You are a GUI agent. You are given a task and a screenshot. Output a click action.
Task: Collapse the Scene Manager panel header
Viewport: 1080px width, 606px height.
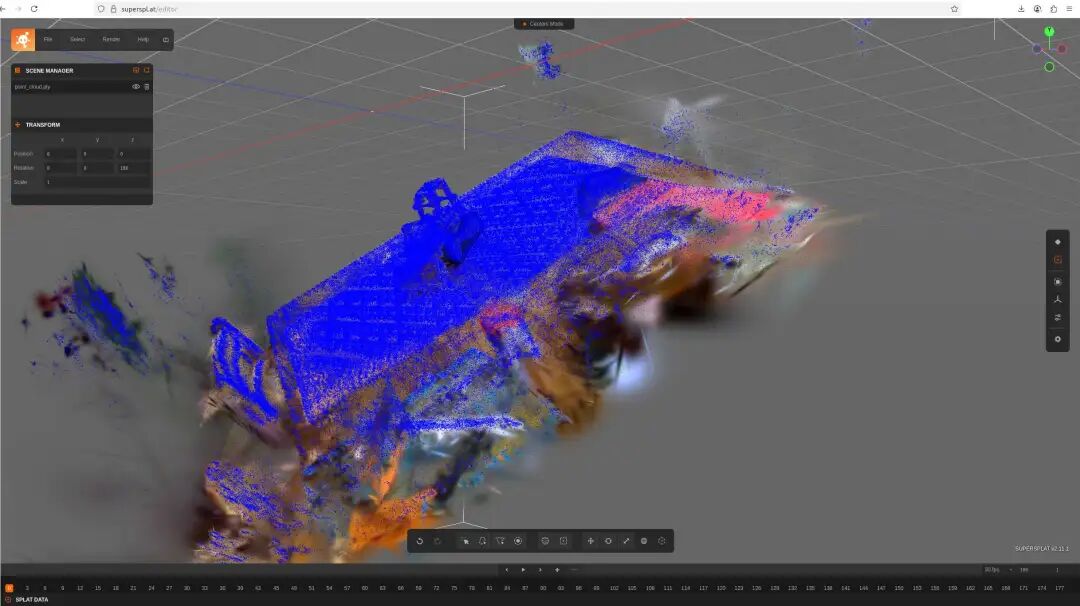coord(50,71)
